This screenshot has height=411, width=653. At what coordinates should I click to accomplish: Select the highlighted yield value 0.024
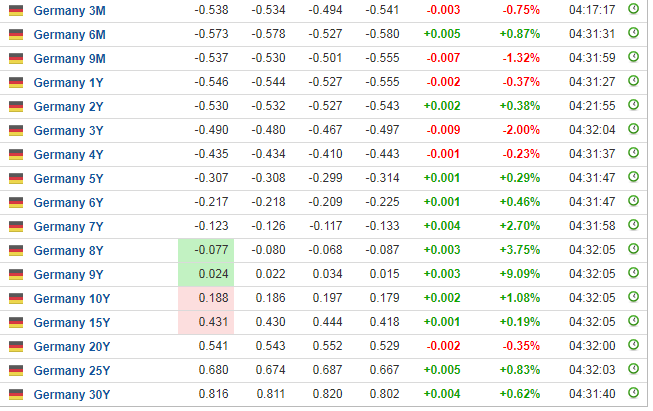click(x=213, y=274)
